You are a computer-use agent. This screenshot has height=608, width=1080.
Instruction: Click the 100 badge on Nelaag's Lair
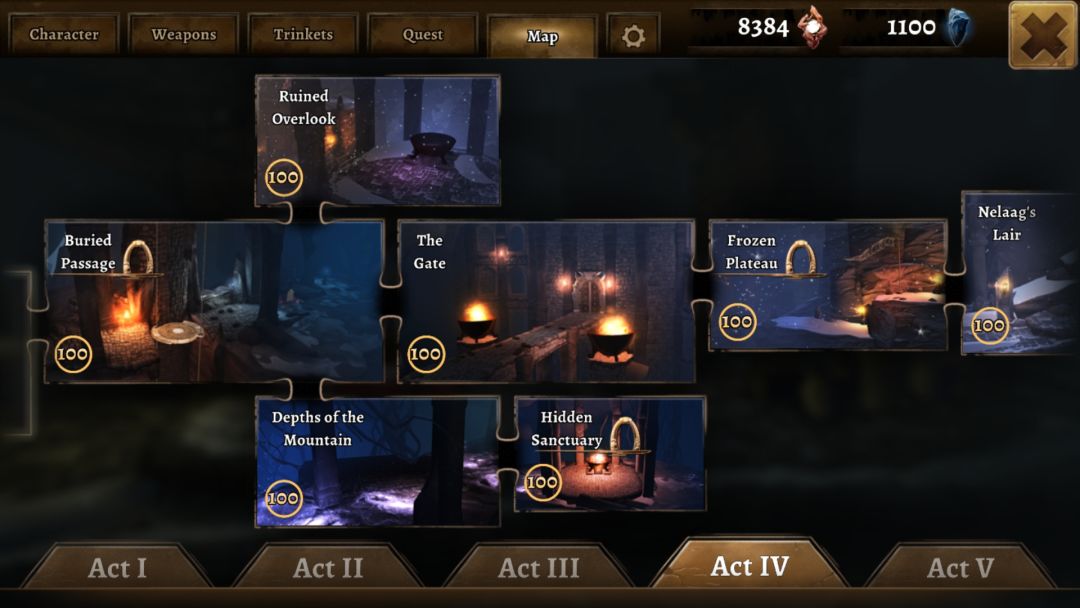pyautogui.click(x=990, y=325)
